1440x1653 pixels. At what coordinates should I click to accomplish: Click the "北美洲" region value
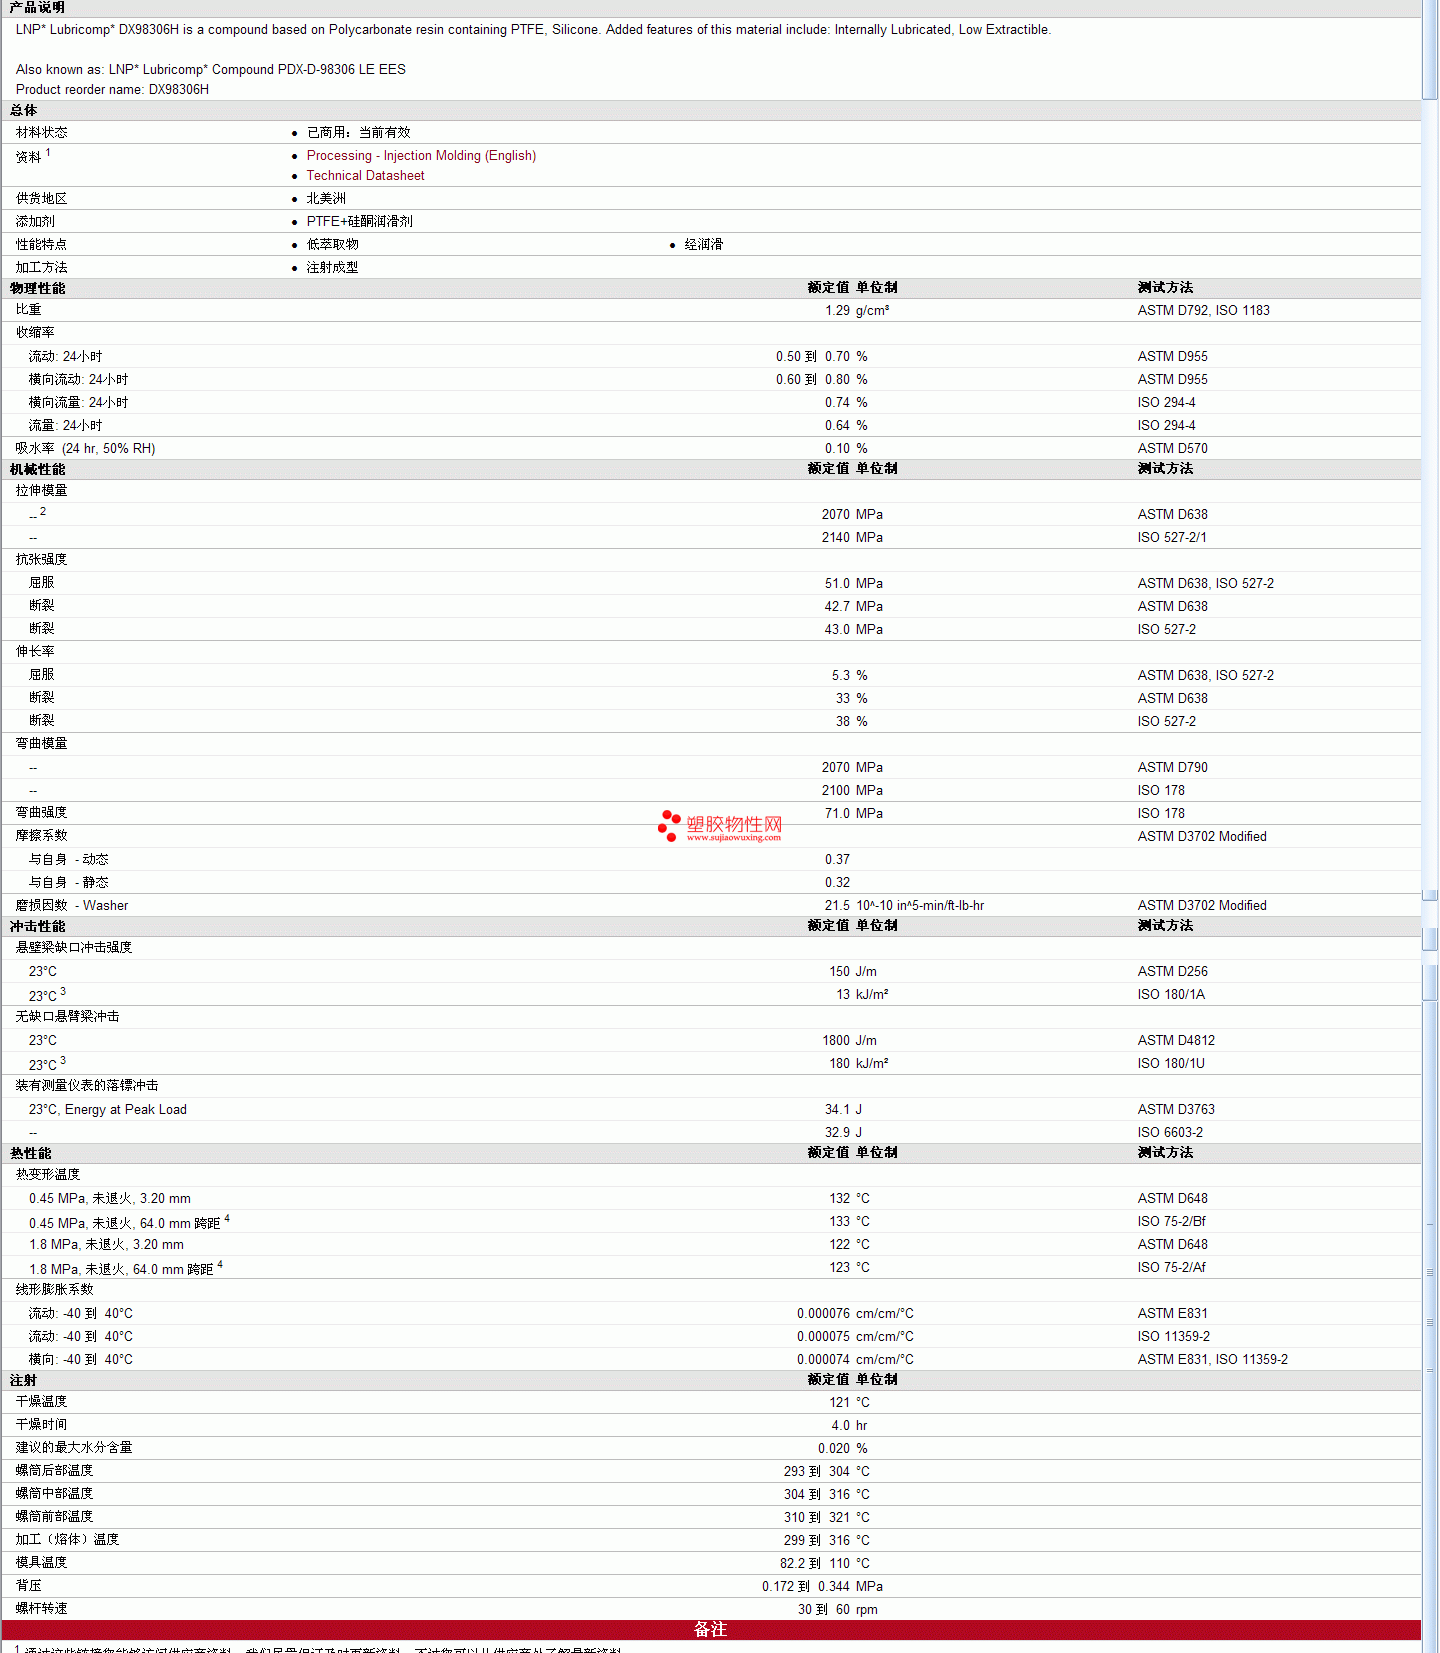[x=326, y=199]
